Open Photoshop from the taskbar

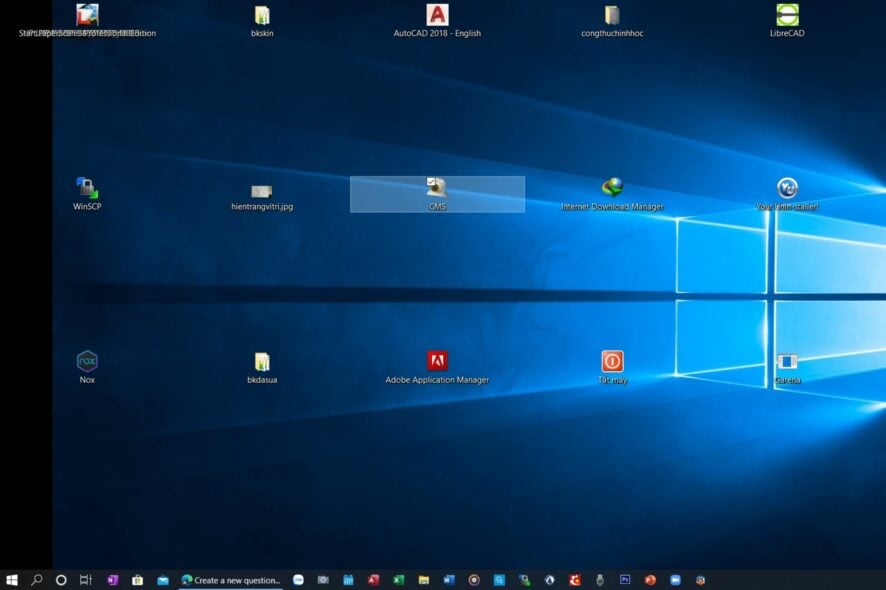click(x=625, y=579)
